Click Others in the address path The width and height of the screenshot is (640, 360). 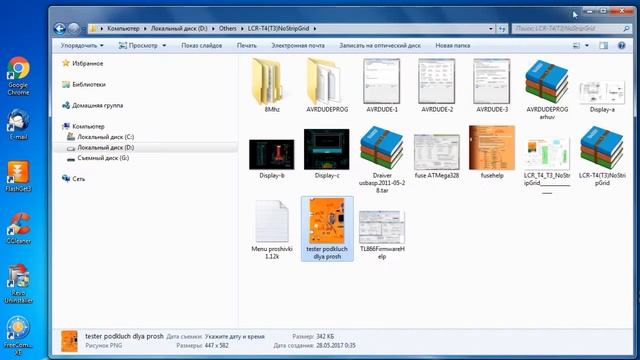(227, 29)
